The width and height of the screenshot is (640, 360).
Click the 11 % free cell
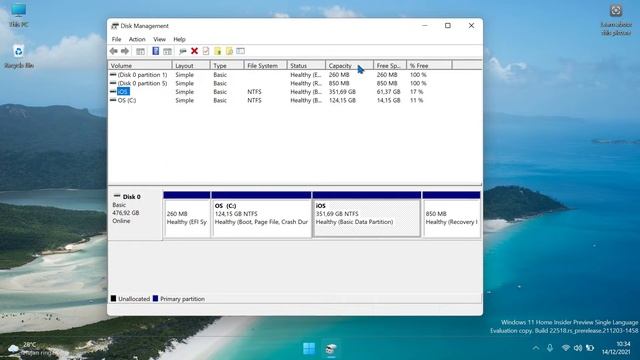[x=416, y=100]
